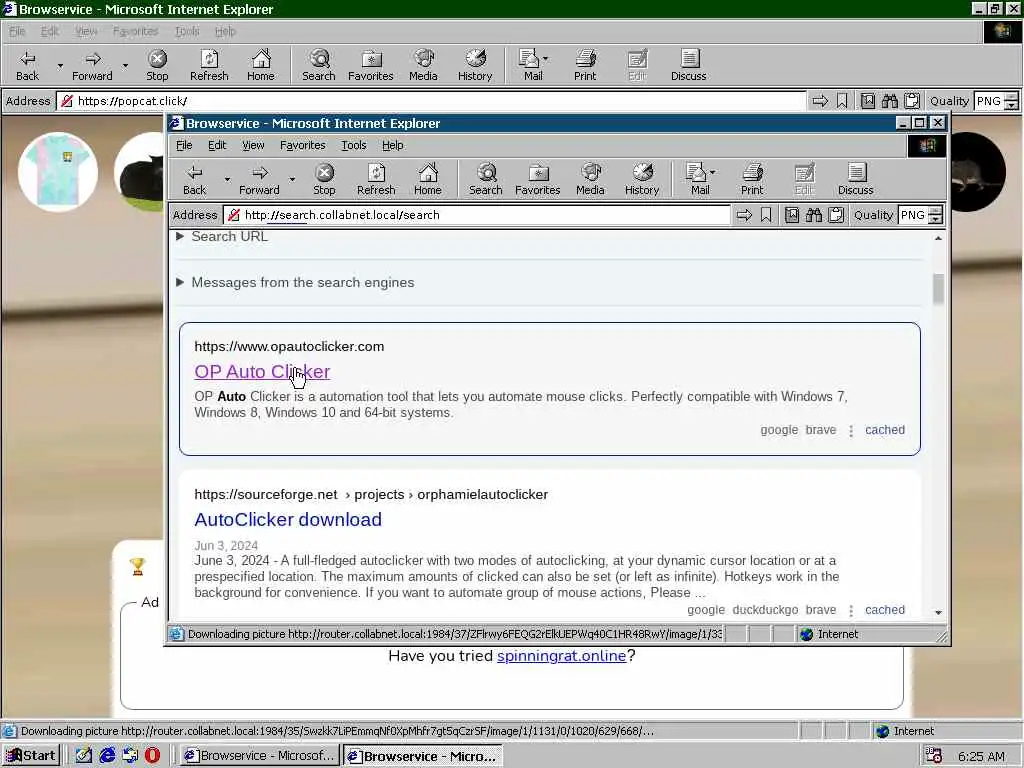Click bookmark icon beside front window address bar
The height and width of the screenshot is (768, 1024).
766,215
